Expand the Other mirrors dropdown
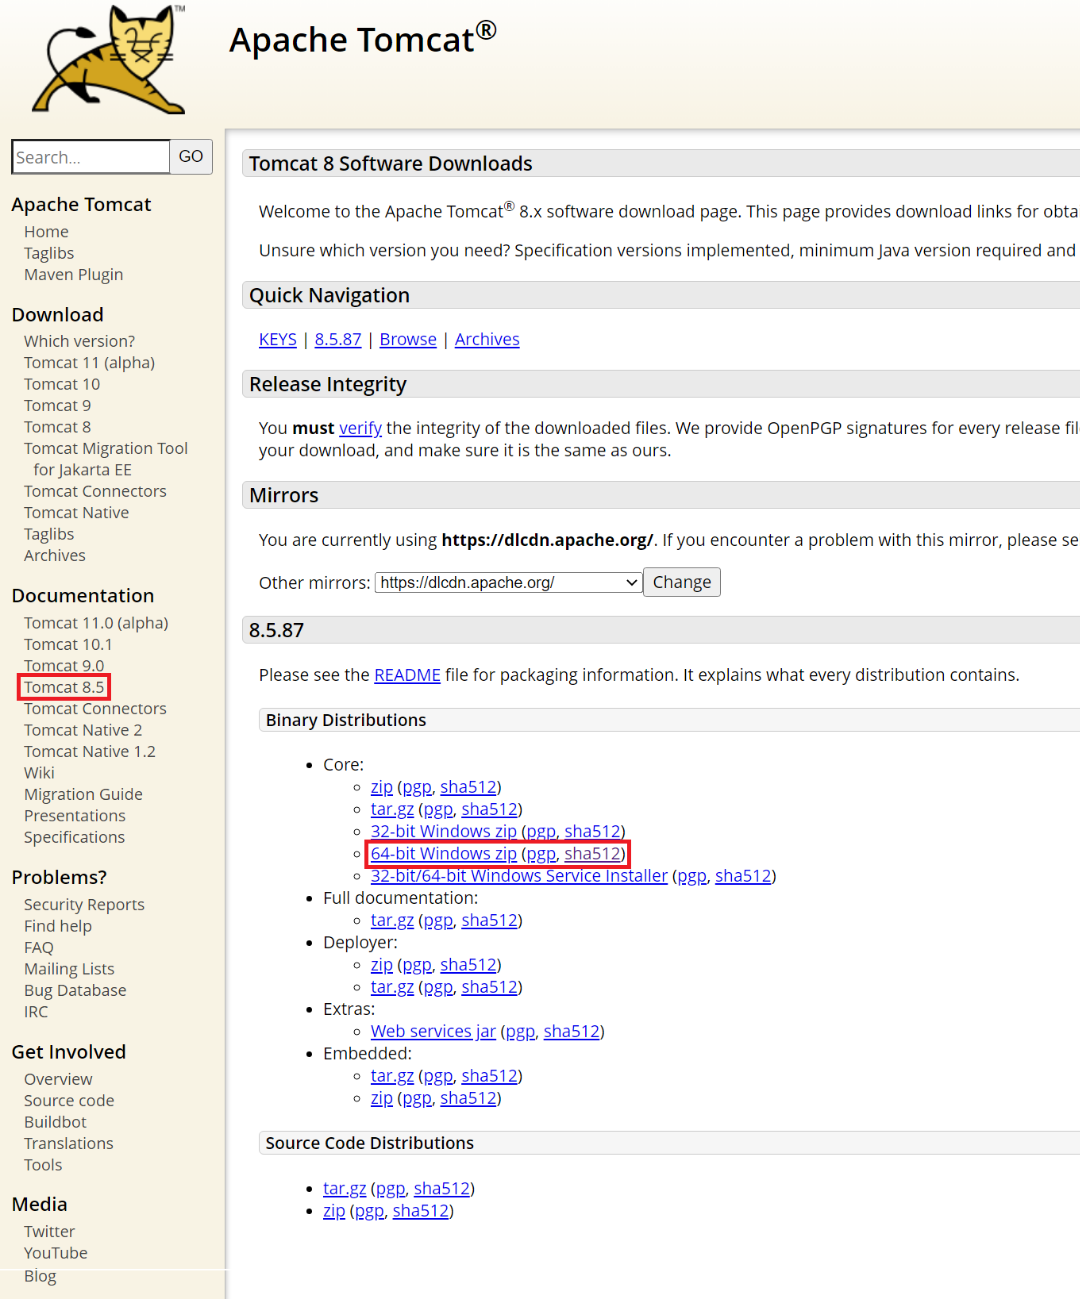This screenshot has width=1080, height=1299. tap(508, 582)
